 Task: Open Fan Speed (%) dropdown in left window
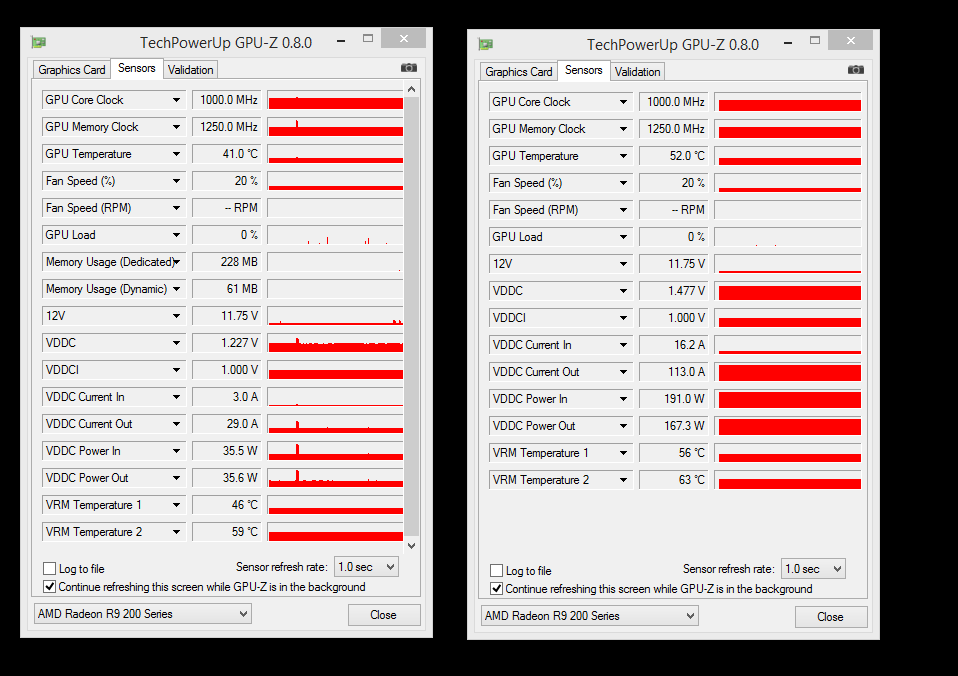177,181
